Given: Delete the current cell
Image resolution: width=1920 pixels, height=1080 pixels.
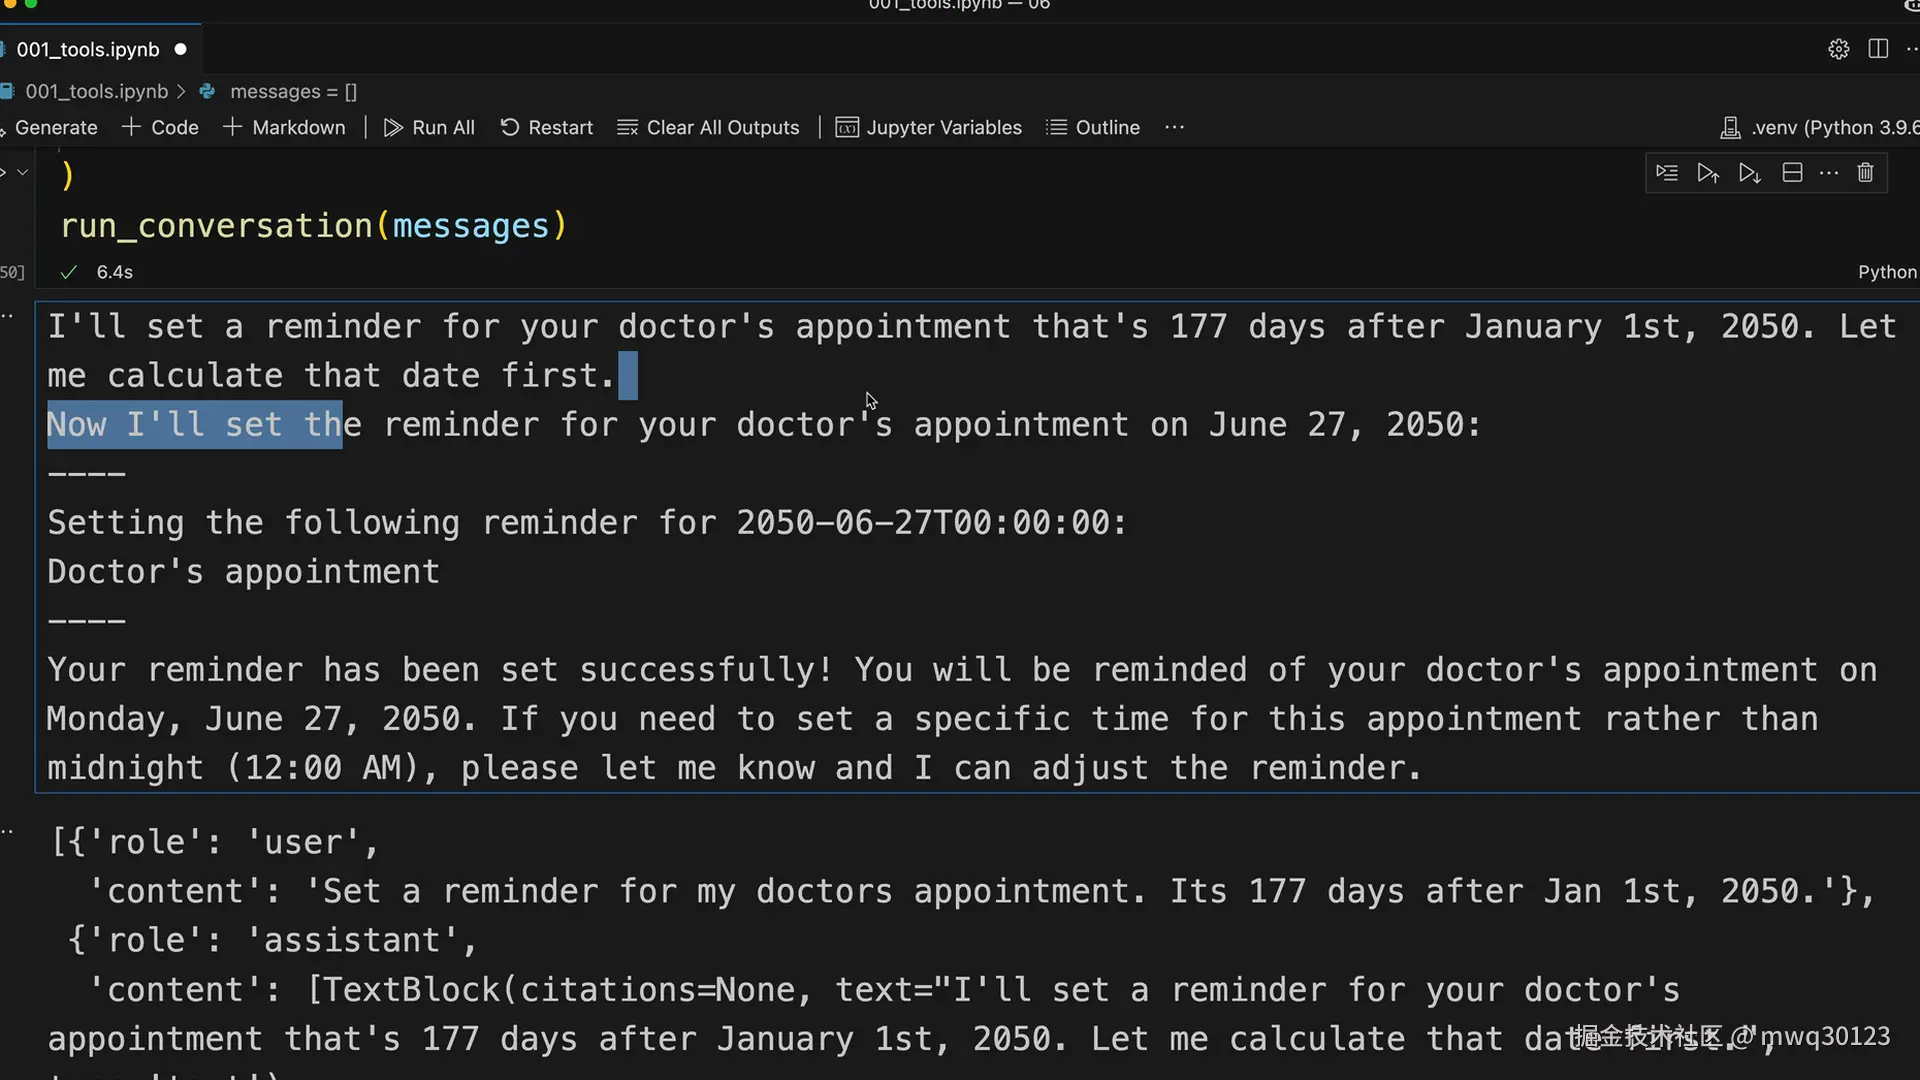Looking at the screenshot, I should [x=1865, y=173].
